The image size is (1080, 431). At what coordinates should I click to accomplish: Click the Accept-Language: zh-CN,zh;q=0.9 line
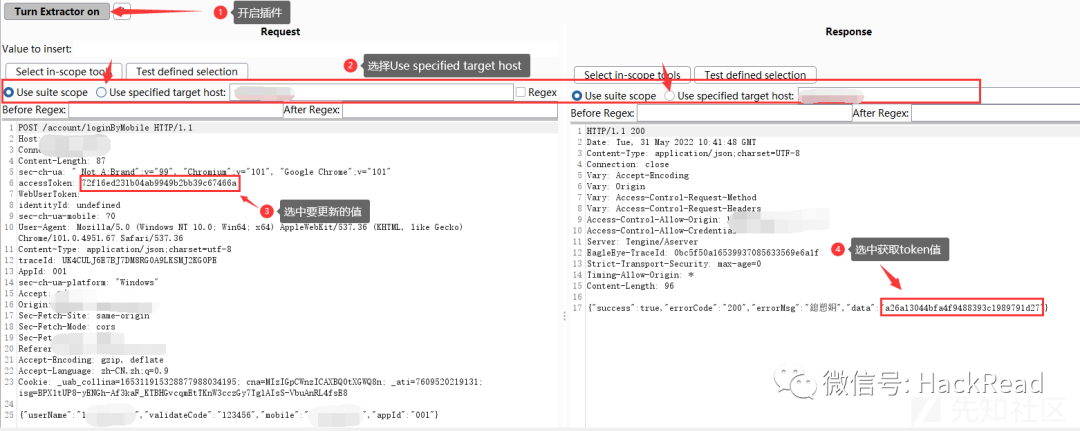click(x=95, y=370)
